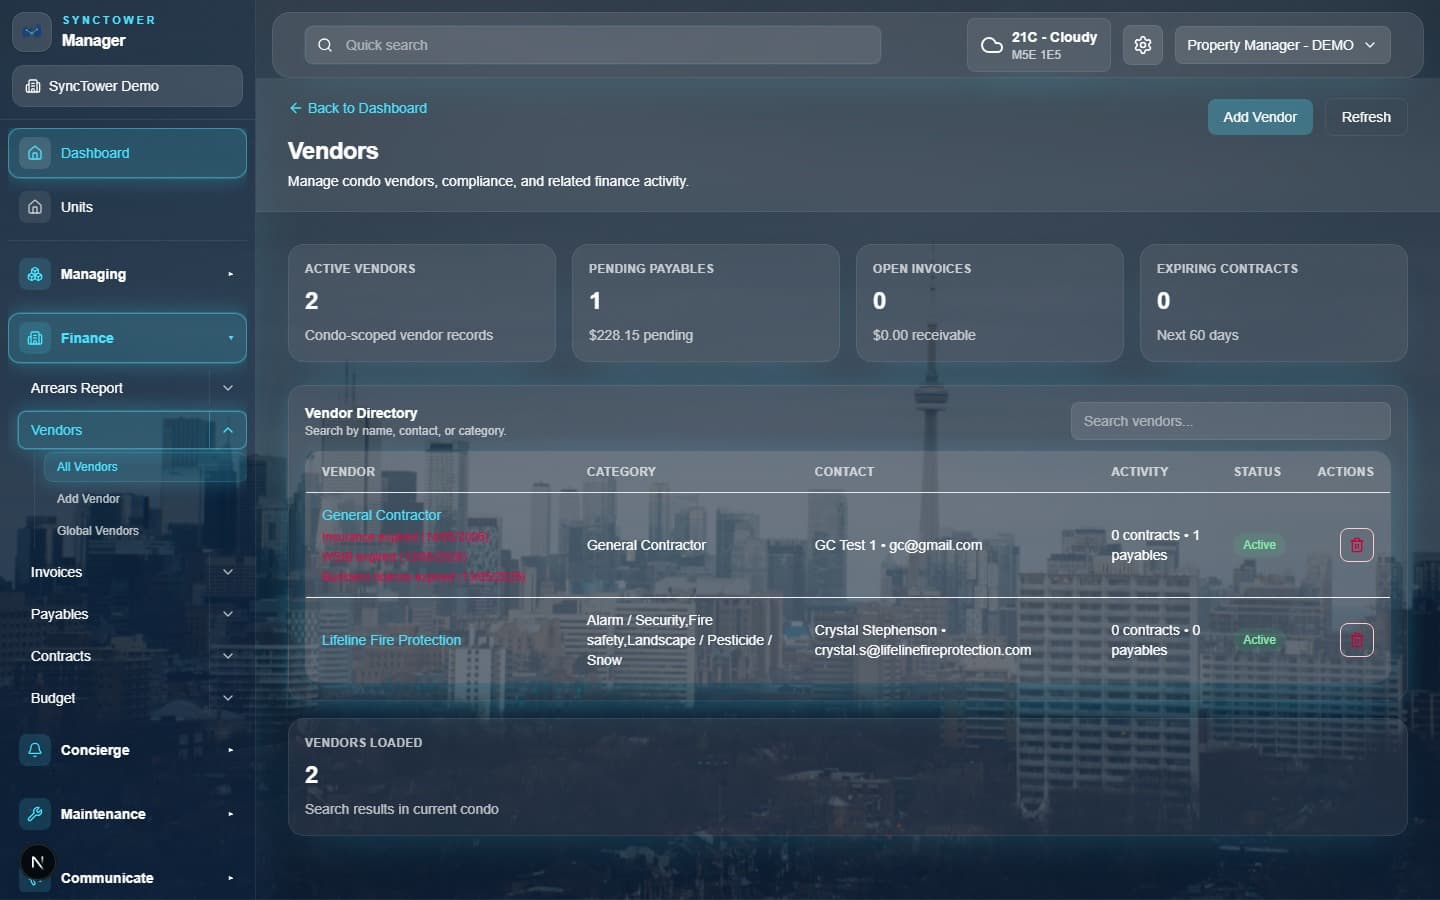Click the magnifier icon in Quick search

325,45
